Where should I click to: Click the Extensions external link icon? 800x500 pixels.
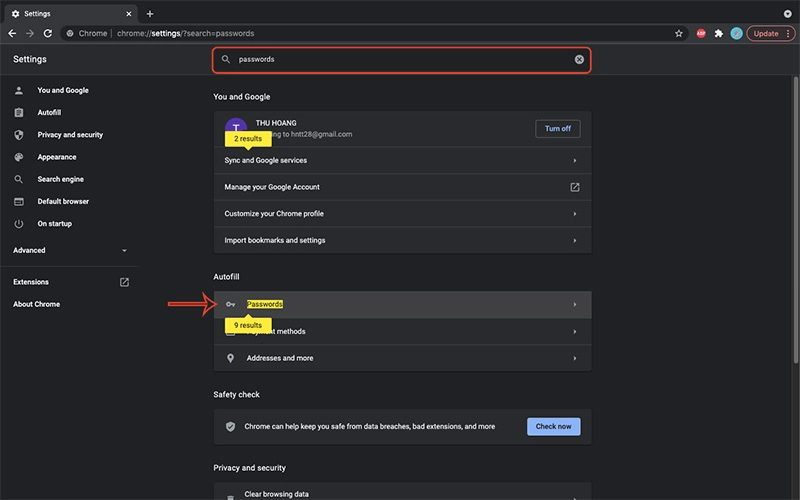124,282
